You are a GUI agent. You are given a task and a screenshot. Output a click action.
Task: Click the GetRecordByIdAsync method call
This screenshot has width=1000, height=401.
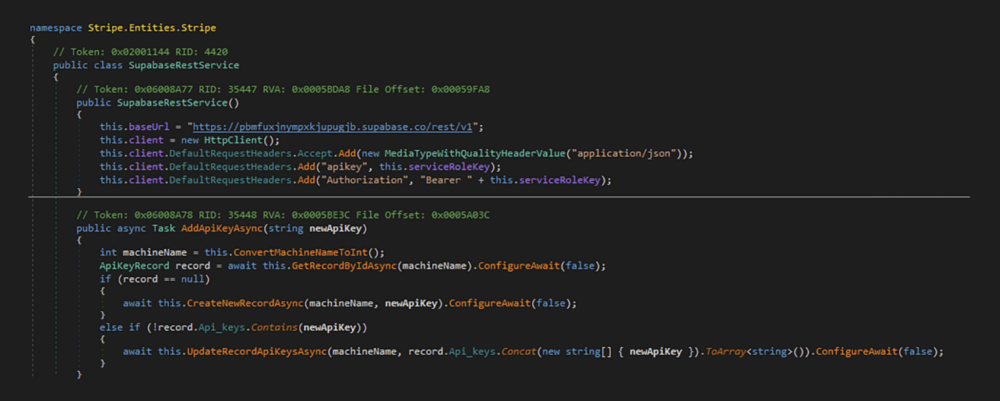tap(339, 265)
